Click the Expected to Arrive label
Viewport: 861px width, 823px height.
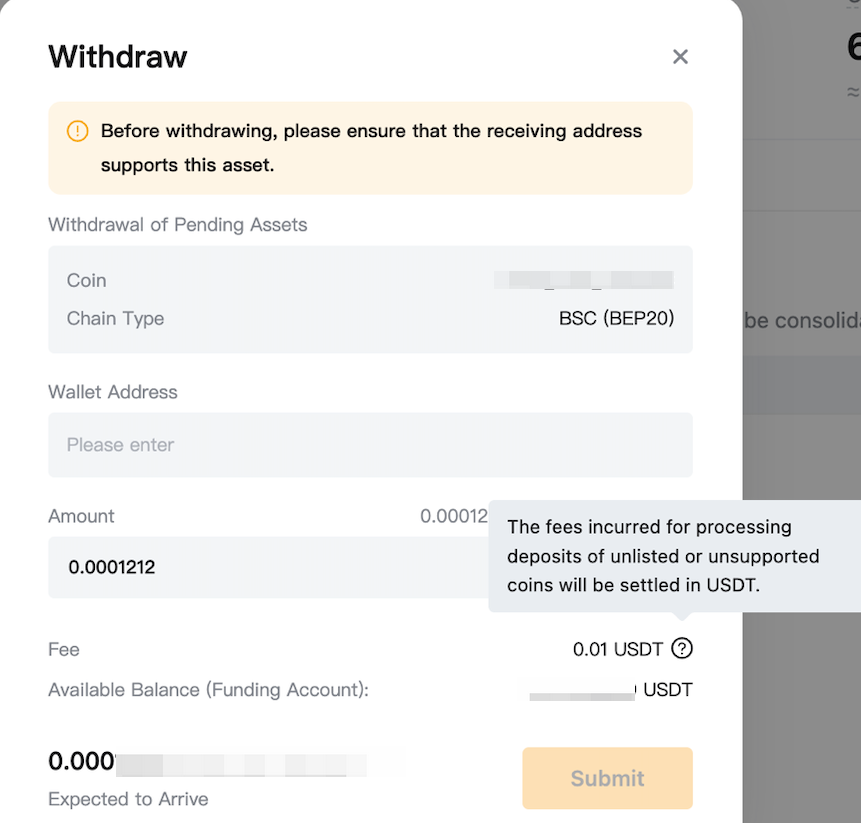pos(128,799)
